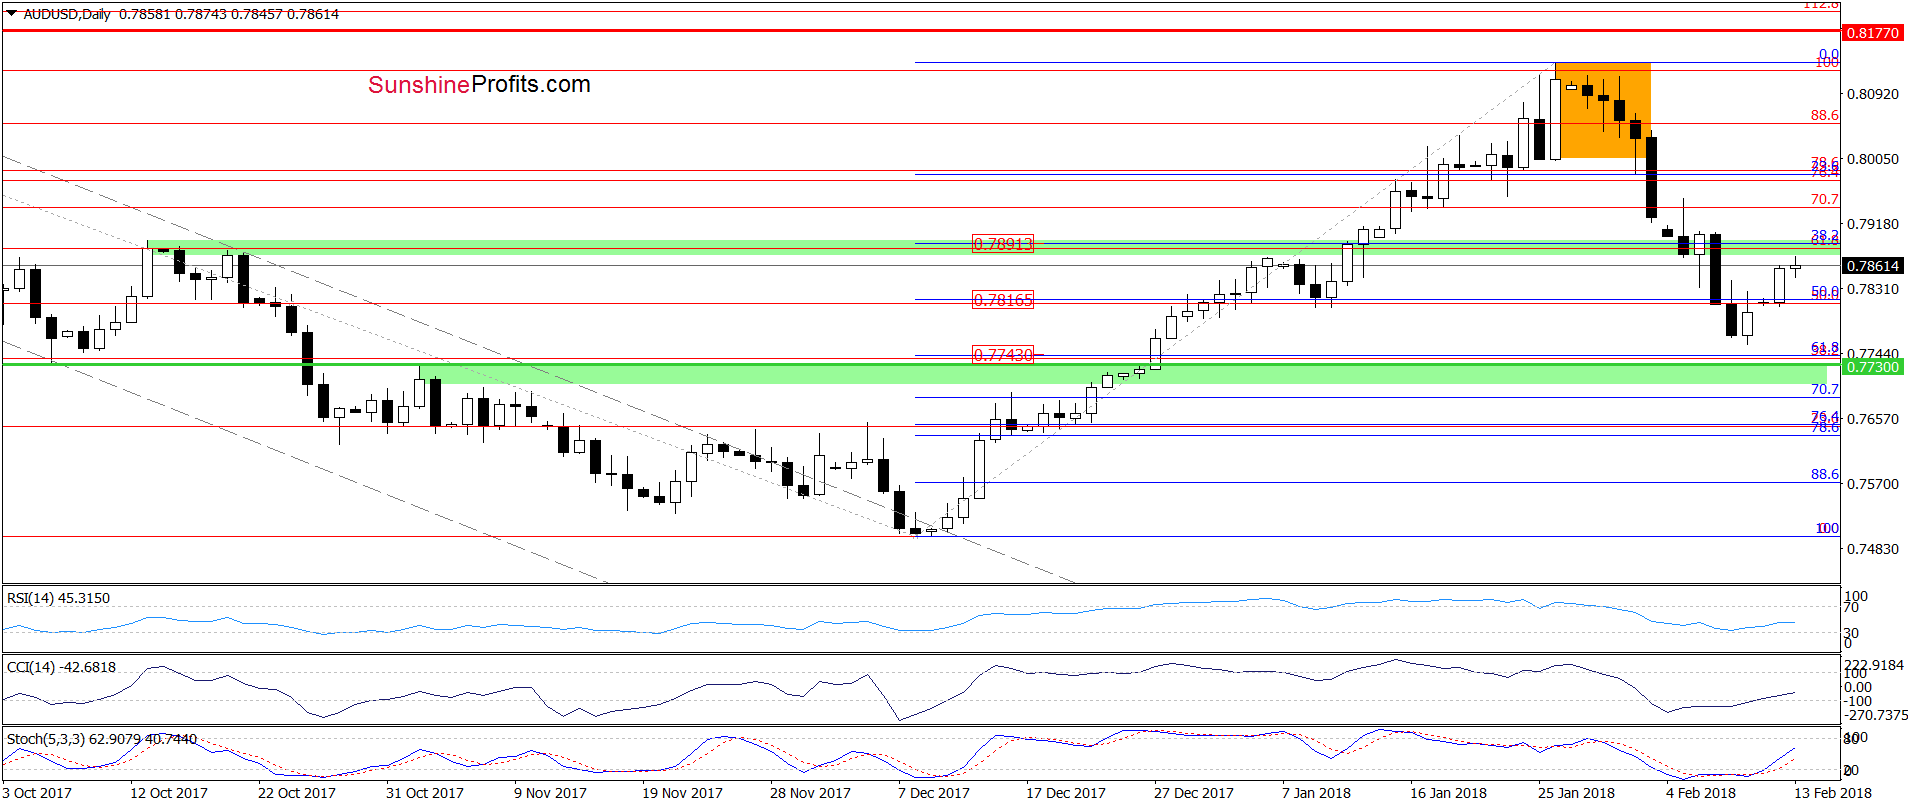Click the 0.78165 level label

tap(1003, 300)
